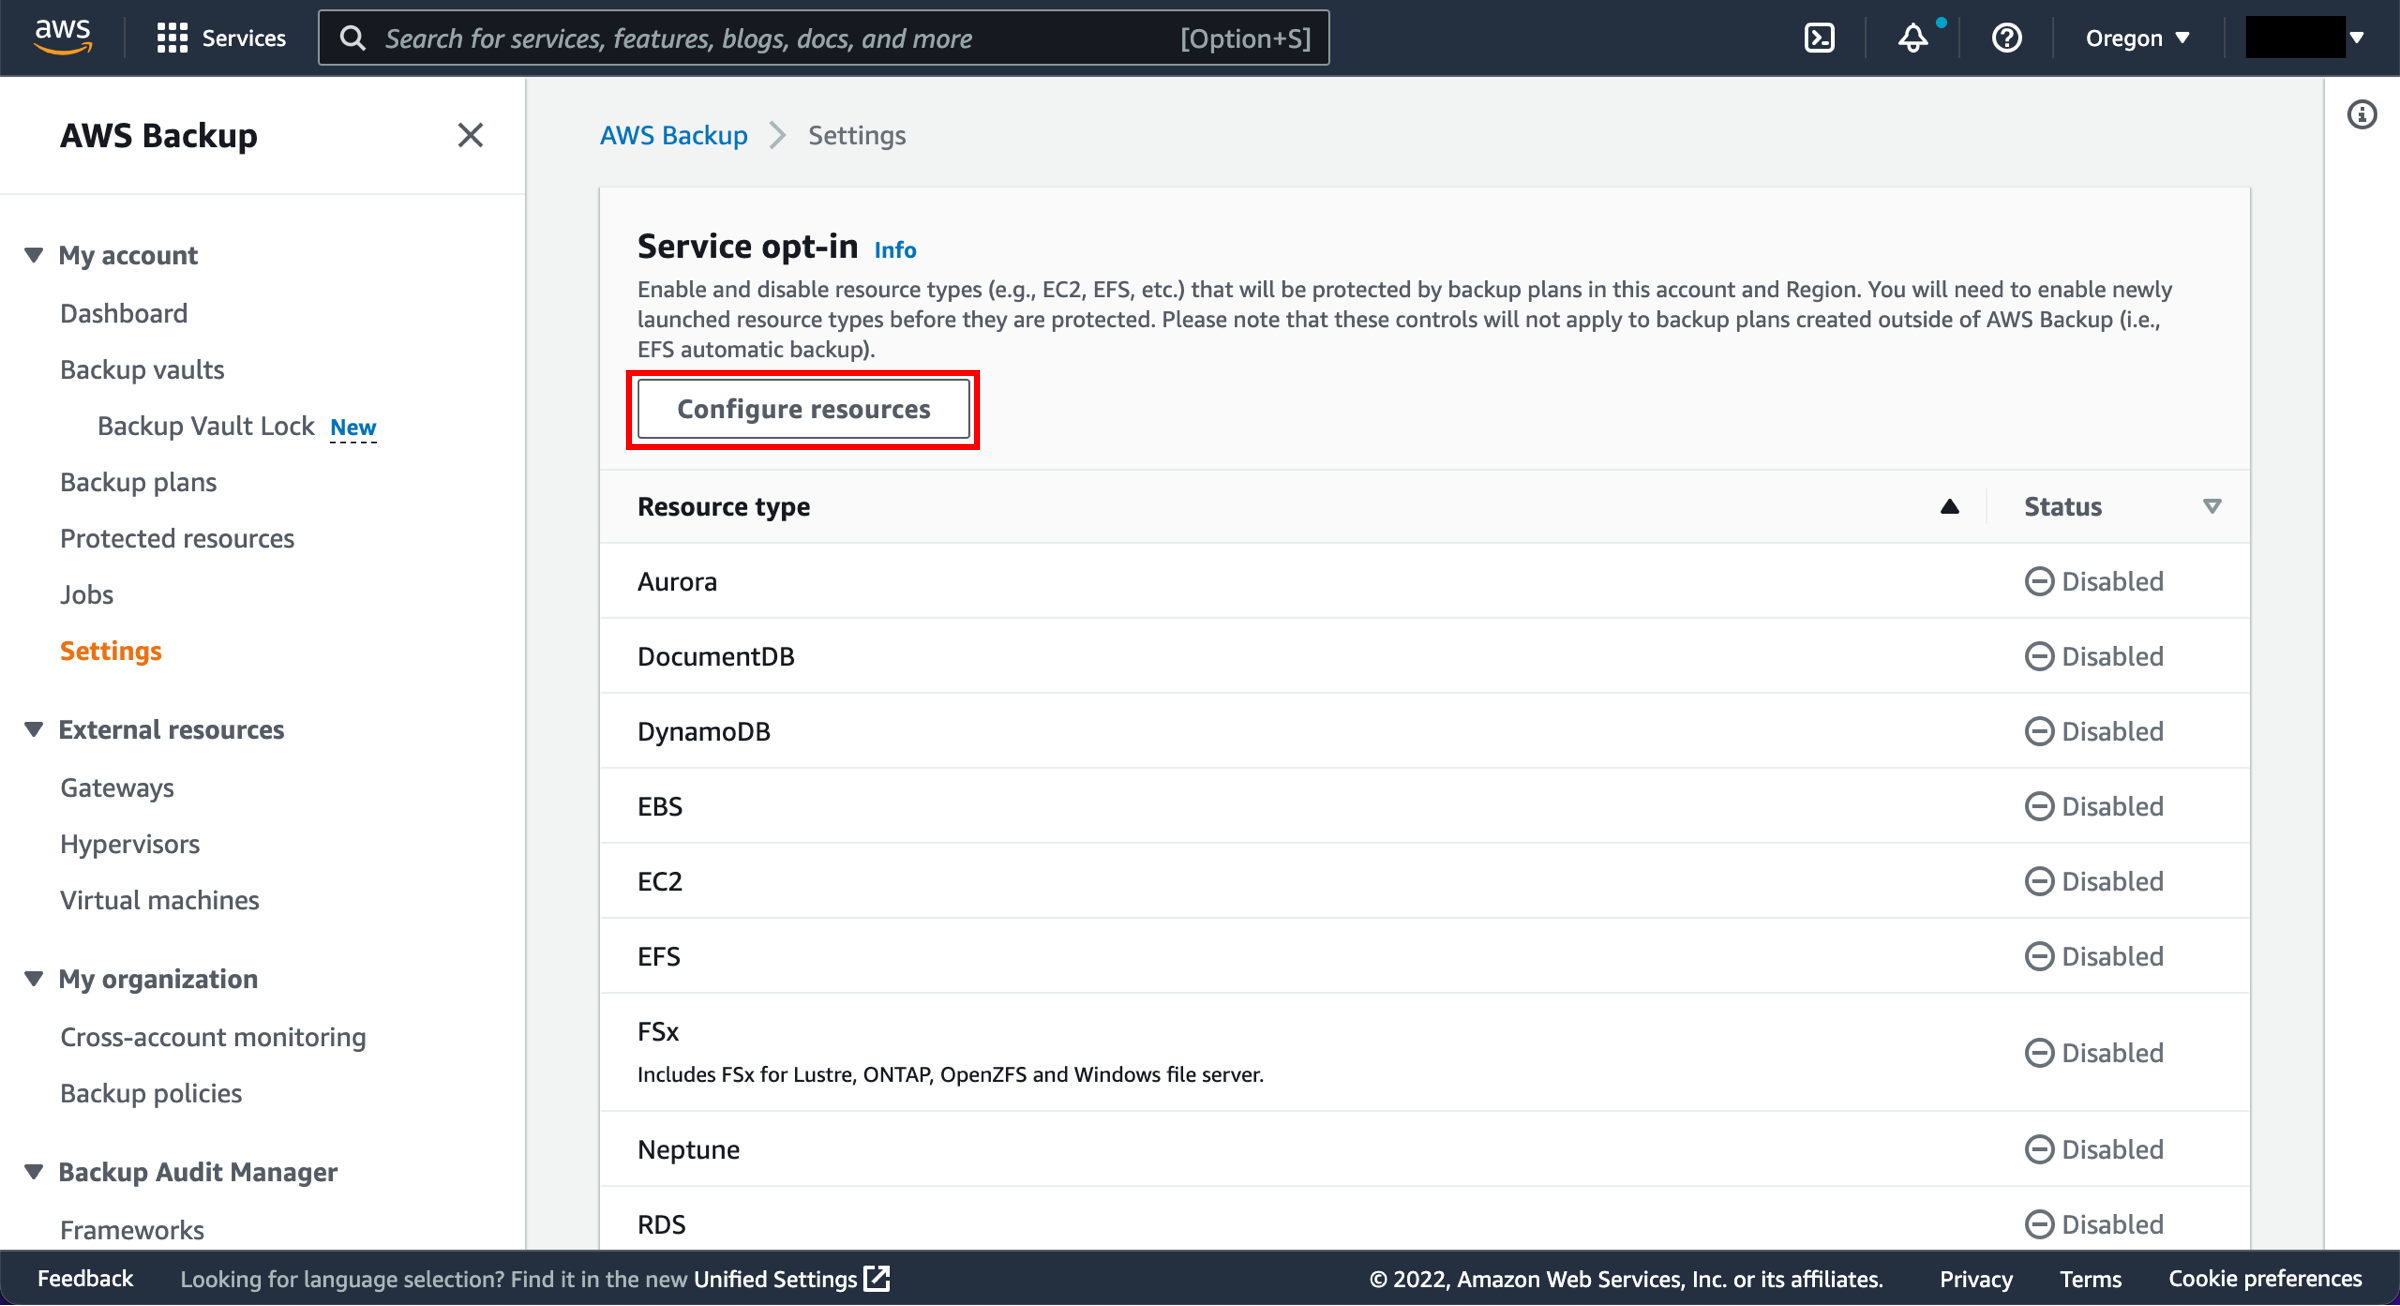The width and height of the screenshot is (2400, 1306).
Task: Open CloudShell terminal icon
Action: 1819,38
